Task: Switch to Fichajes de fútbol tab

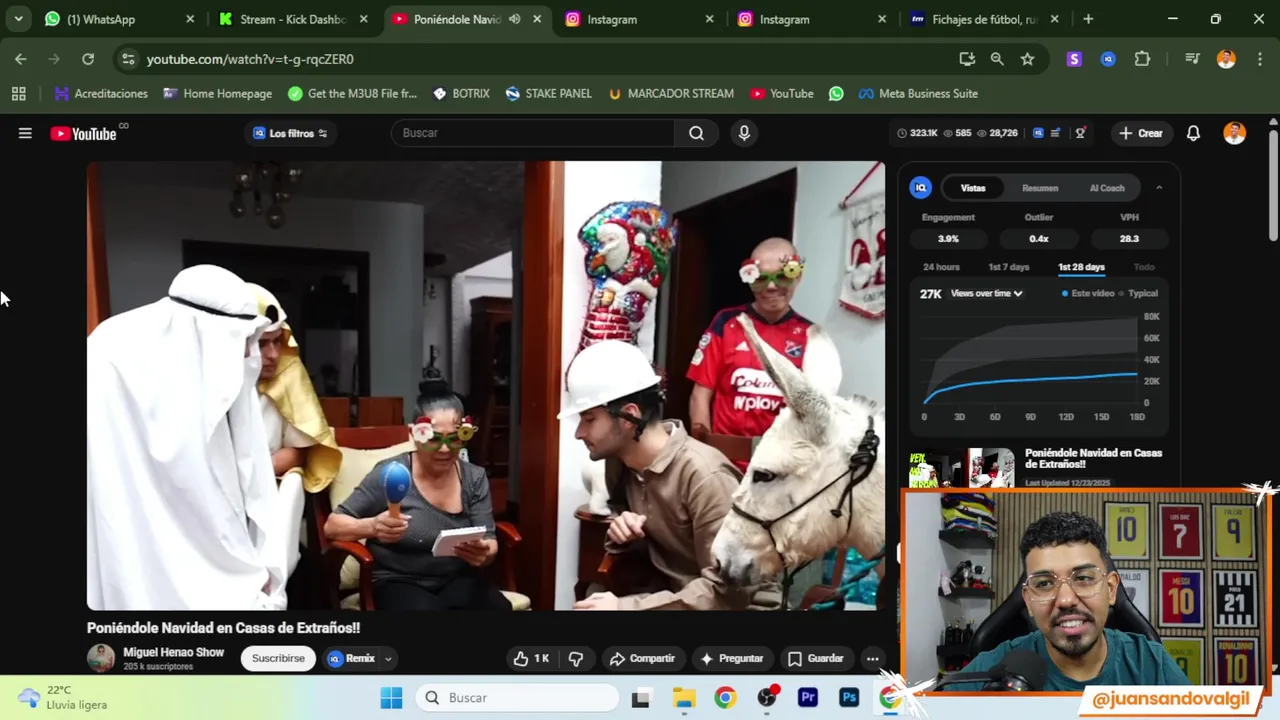Action: pos(985,19)
